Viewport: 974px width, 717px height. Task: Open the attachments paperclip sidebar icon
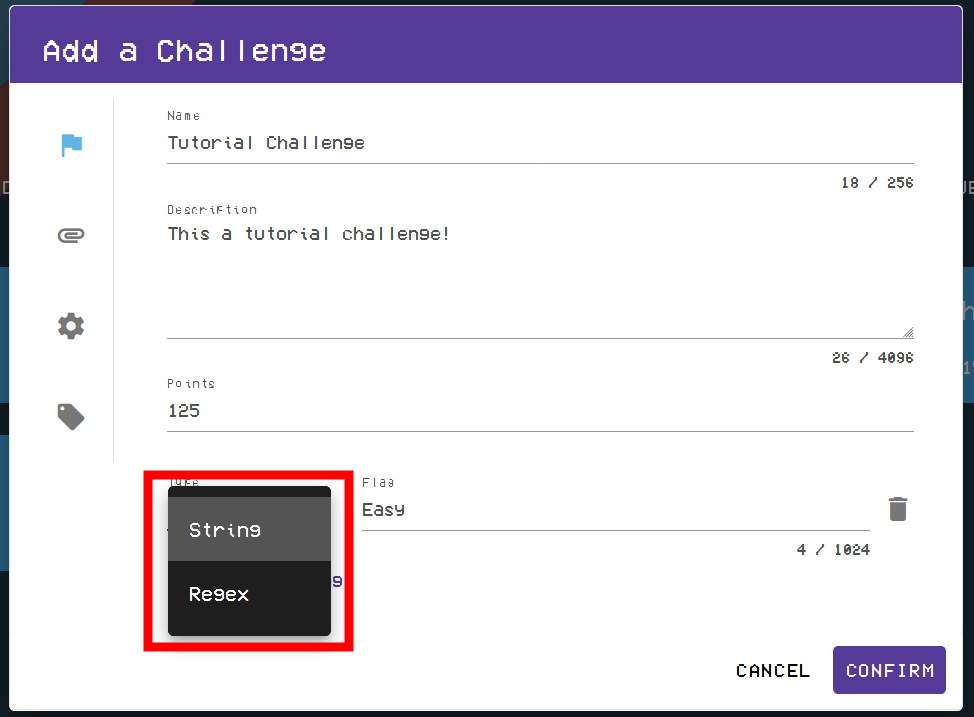pos(71,235)
